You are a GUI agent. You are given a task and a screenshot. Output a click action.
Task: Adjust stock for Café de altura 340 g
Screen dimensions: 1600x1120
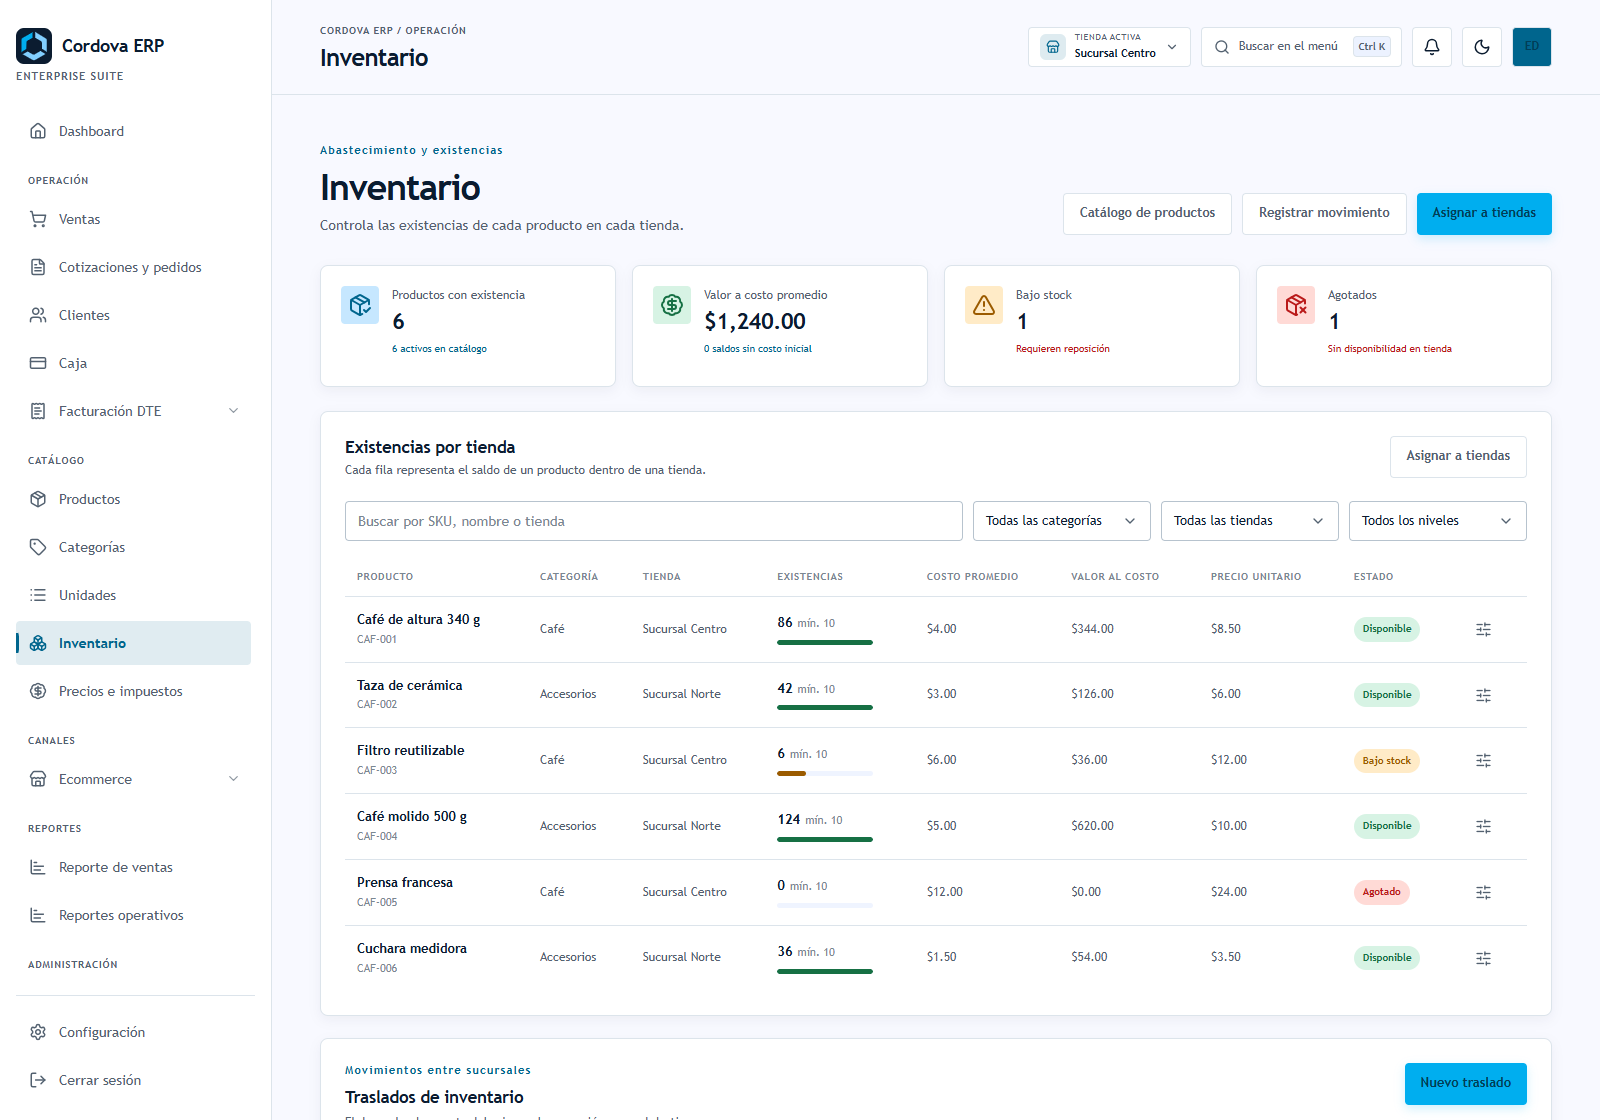point(1483,629)
